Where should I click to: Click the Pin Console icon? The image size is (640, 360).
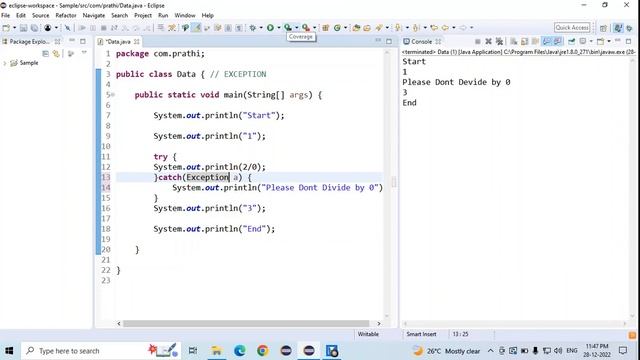[571, 41]
